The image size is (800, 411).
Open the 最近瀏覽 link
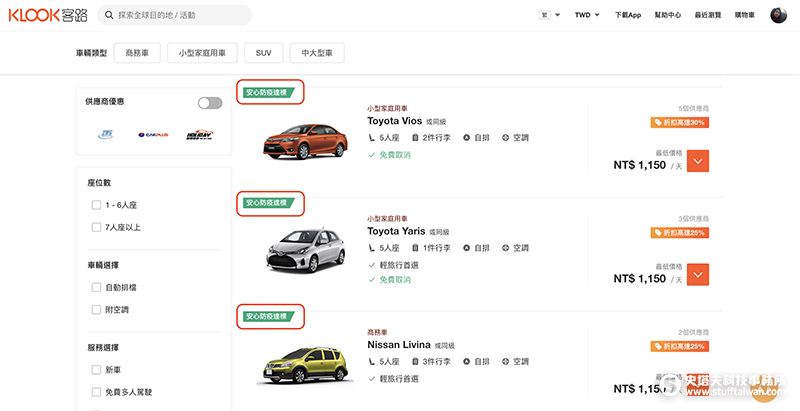(708, 15)
